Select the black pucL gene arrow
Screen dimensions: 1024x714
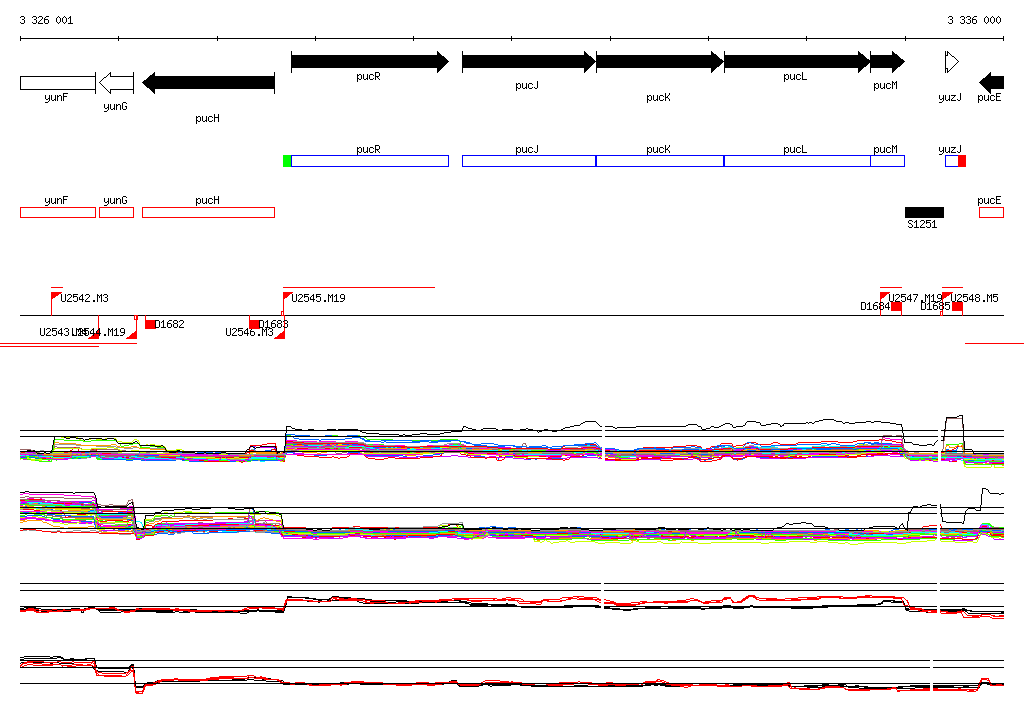click(796, 62)
